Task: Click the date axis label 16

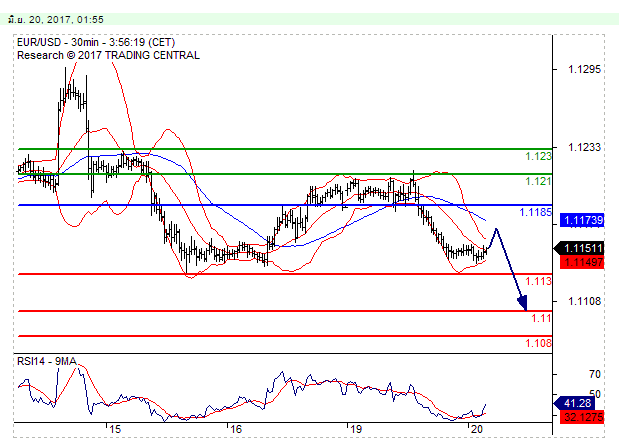Action: [236, 429]
